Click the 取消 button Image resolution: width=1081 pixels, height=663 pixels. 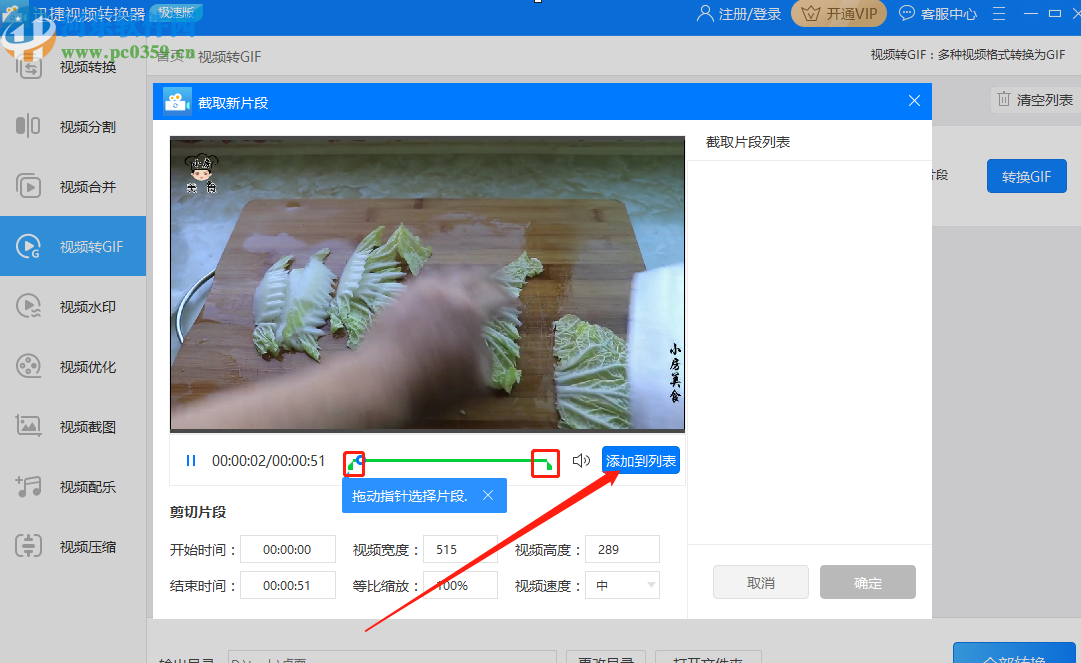click(760, 582)
